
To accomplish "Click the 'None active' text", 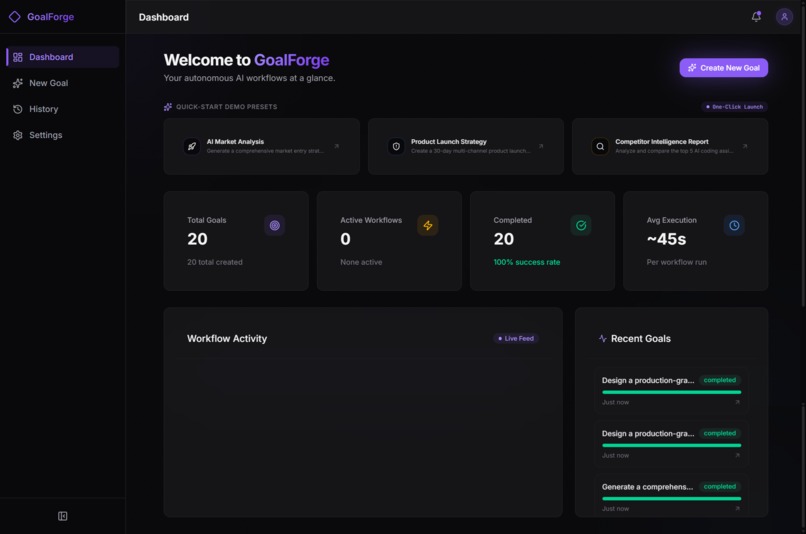I will coord(361,262).
